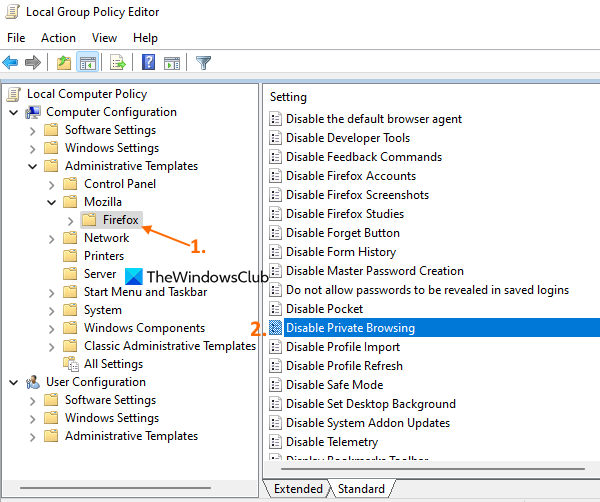
Task: Toggle Show/Hide Console Tree toolbar icon
Action: coord(88,62)
